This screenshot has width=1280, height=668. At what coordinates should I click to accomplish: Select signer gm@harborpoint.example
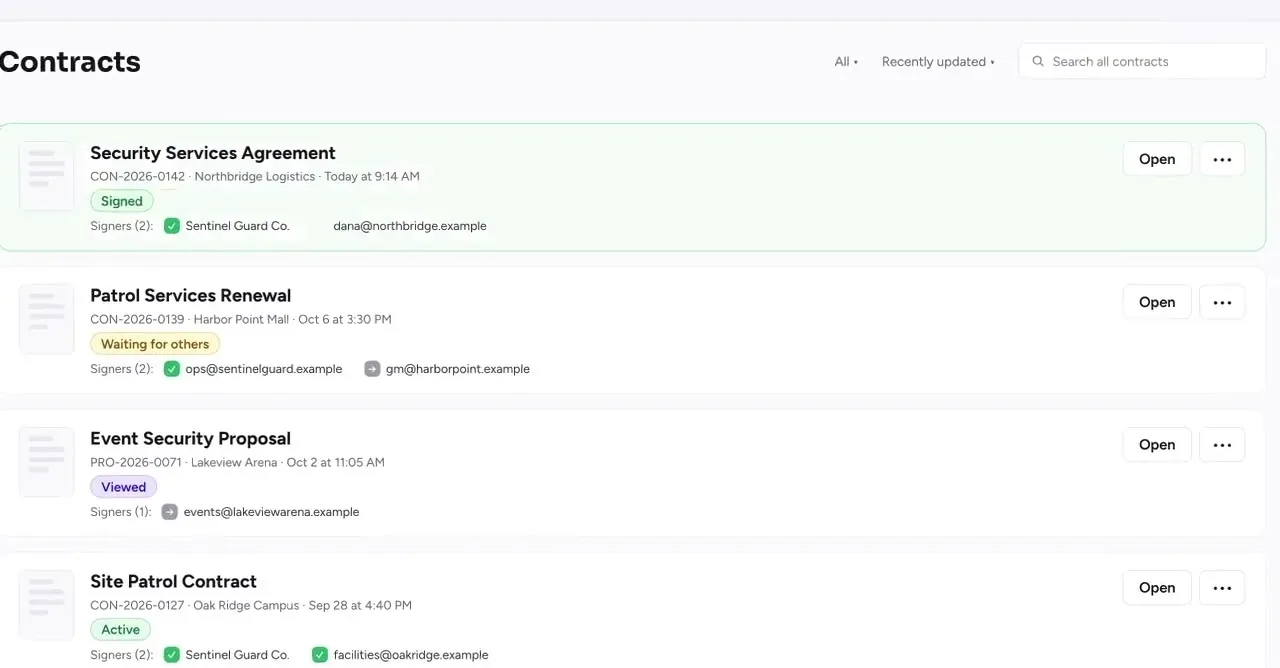458,369
